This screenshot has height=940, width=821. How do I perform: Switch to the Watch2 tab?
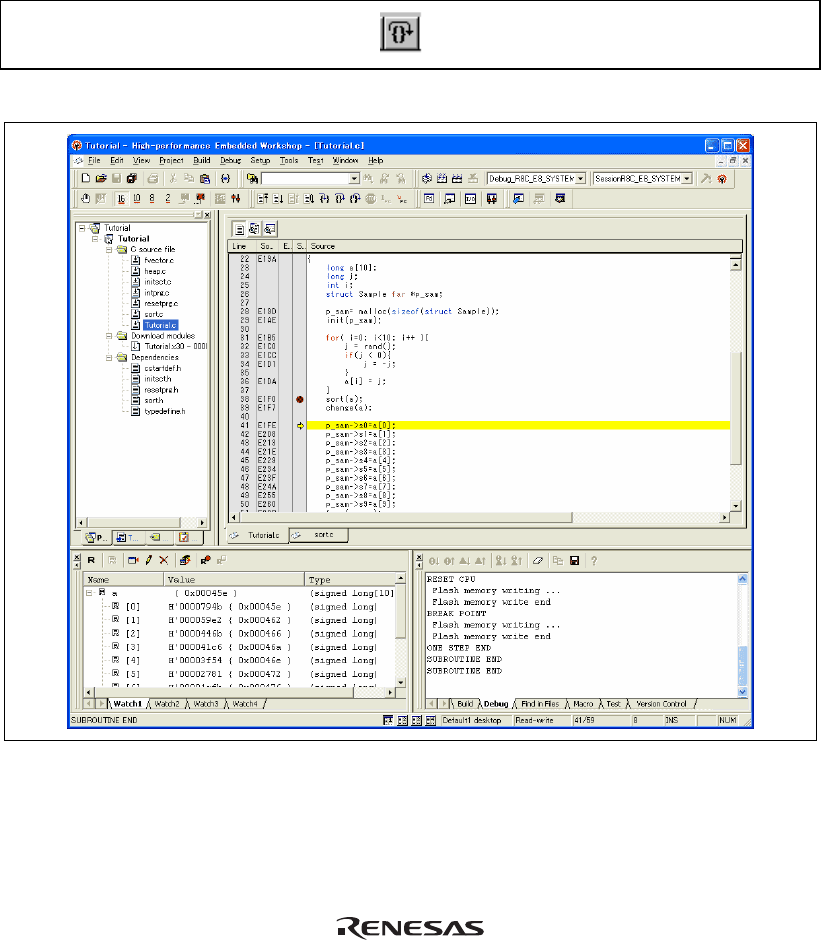tap(167, 704)
